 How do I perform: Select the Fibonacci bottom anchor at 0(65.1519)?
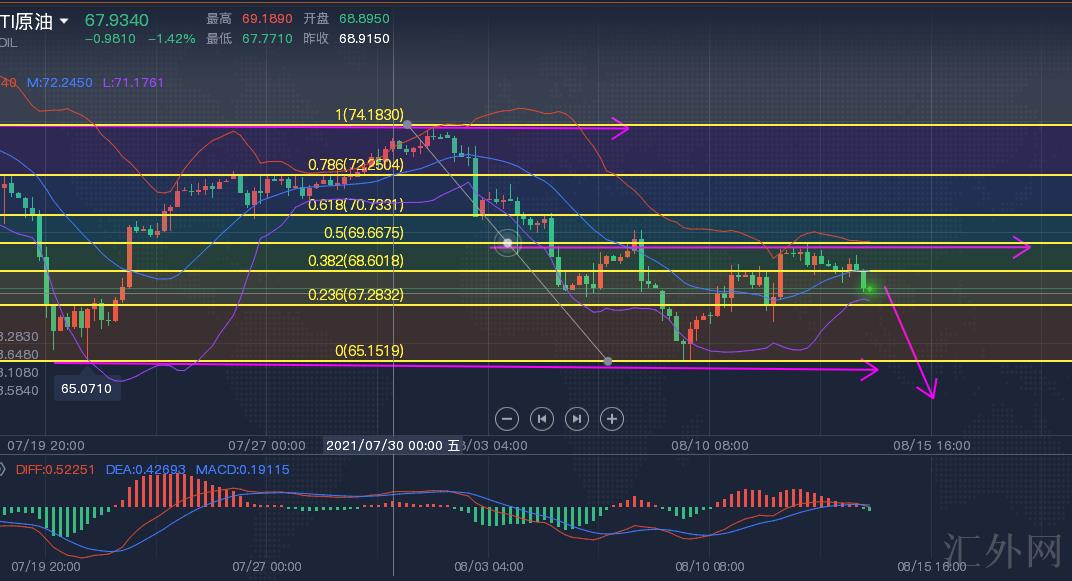[x=608, y=360]
